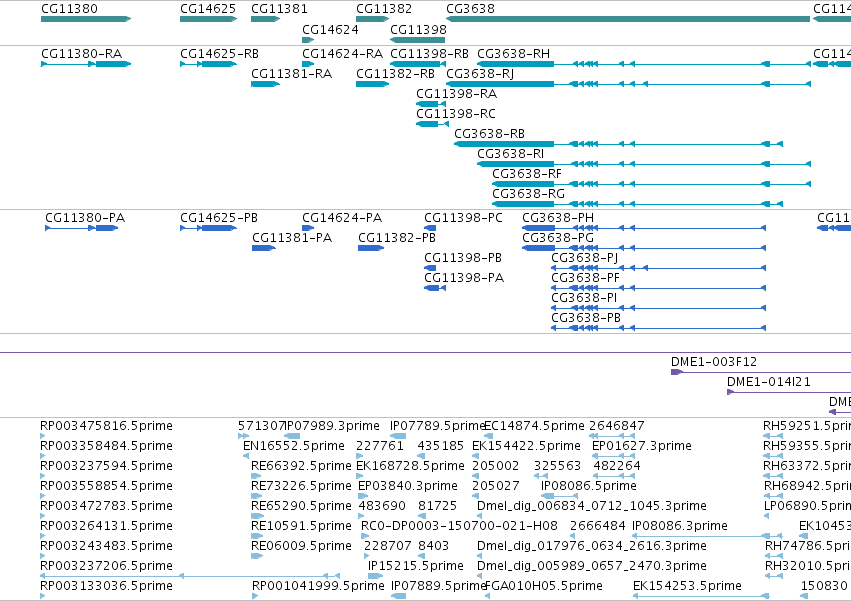Select protein label CG3638-PJ
This screenshot has width=851, height=601.
[x=585, y=258]
